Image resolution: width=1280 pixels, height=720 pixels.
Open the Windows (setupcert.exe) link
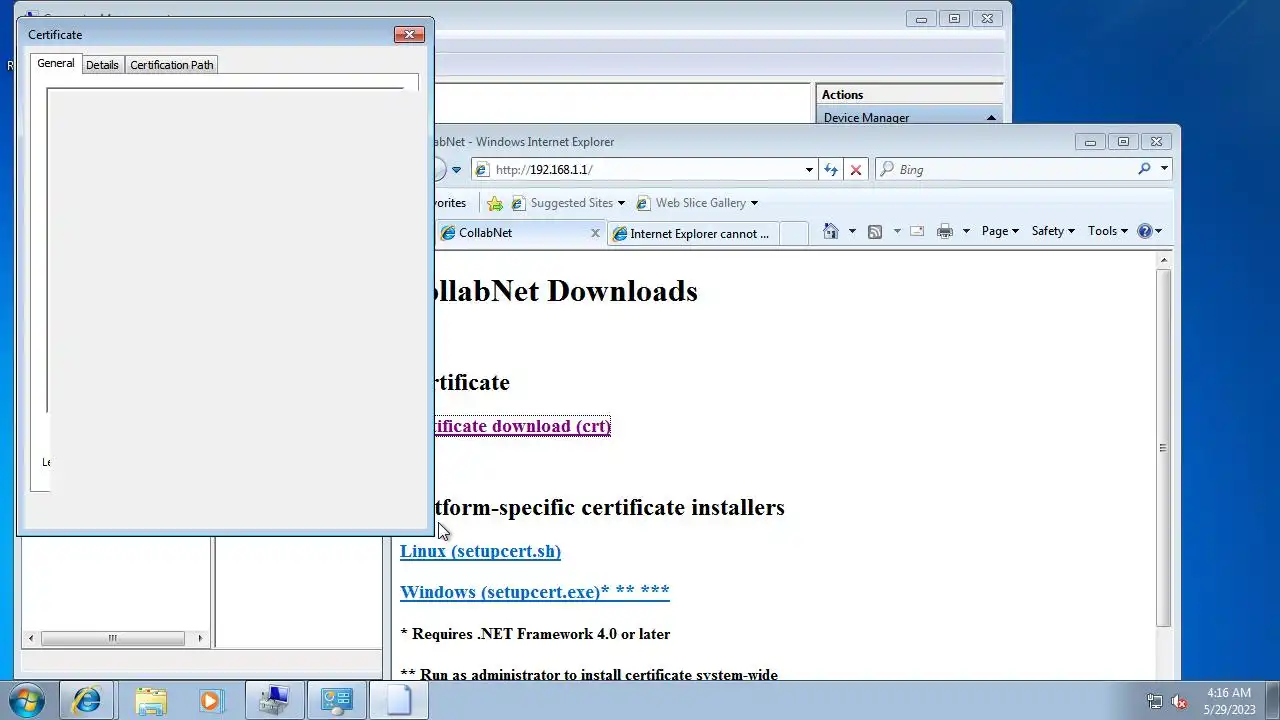[x=535, y=592]
